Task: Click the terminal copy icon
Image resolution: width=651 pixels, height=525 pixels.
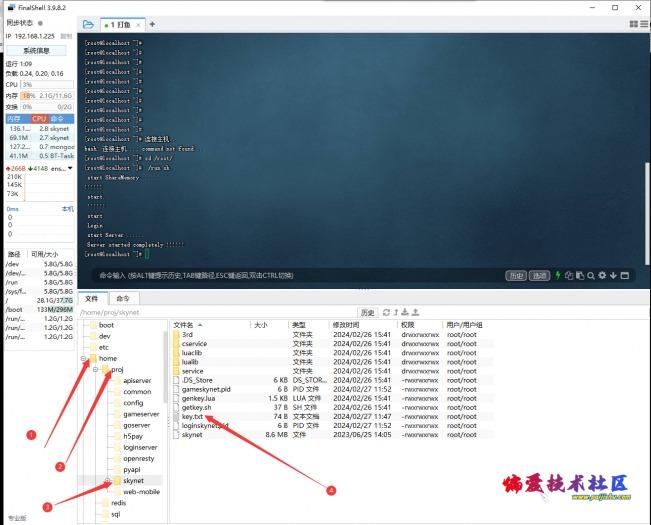Action: point(569,275)
